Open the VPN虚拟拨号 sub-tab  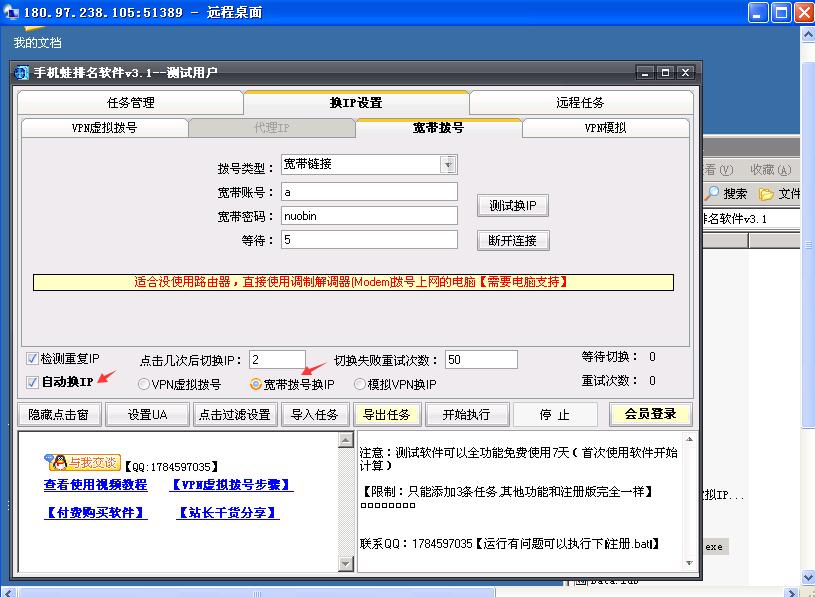[104, 128]
